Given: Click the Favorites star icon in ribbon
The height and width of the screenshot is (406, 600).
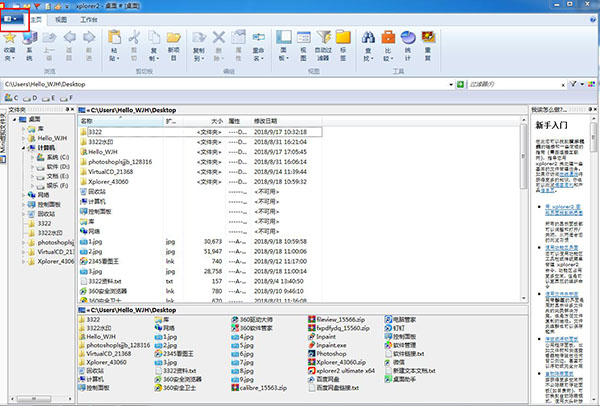Looking at the screenshot, I should click(x=12, y=39).
